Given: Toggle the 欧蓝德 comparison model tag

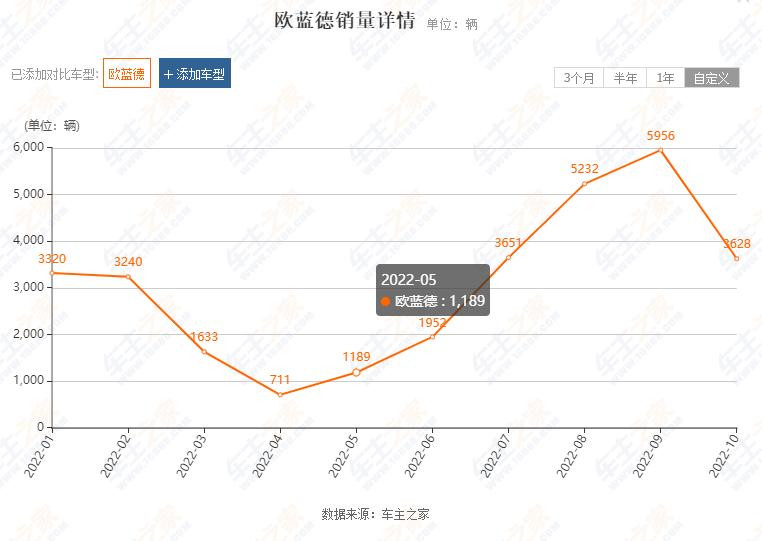Looking at the screenshot, I should click(126, 74).
